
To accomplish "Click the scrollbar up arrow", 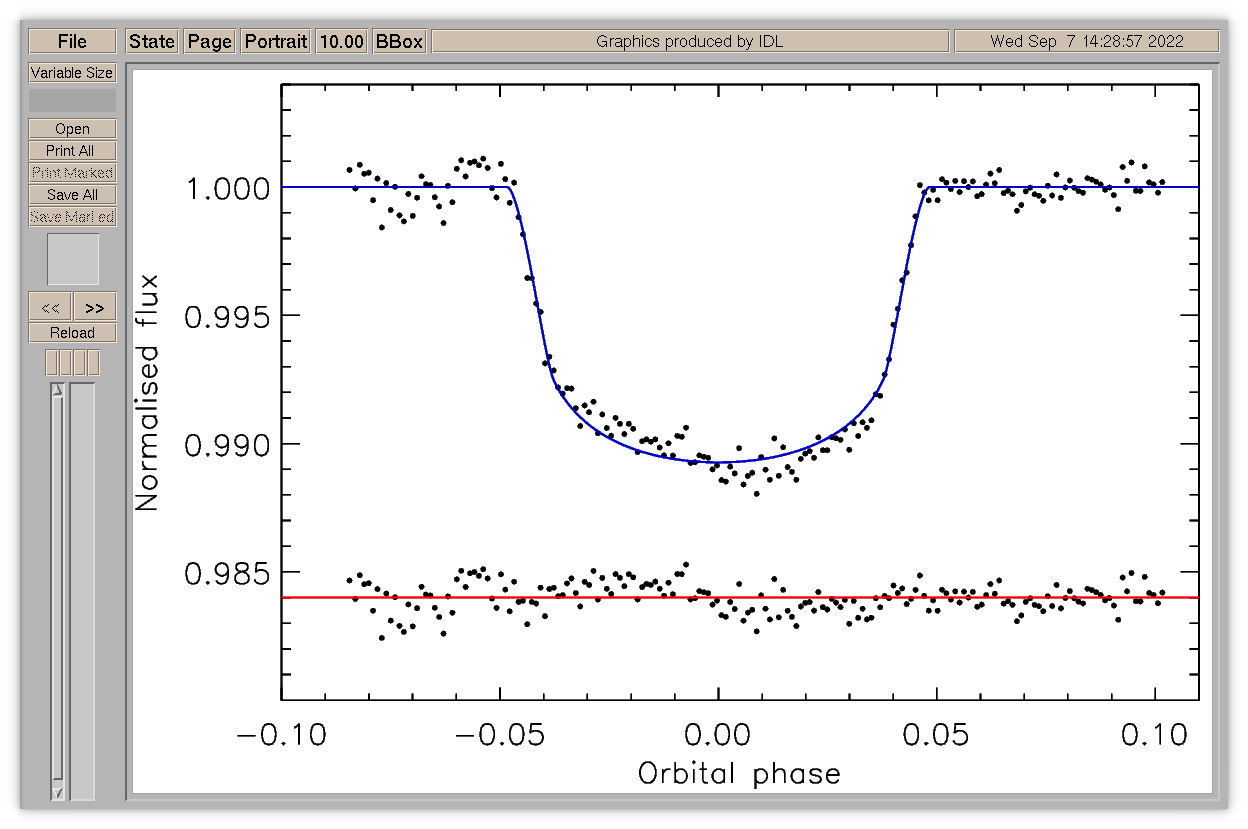I will point(57,390).
